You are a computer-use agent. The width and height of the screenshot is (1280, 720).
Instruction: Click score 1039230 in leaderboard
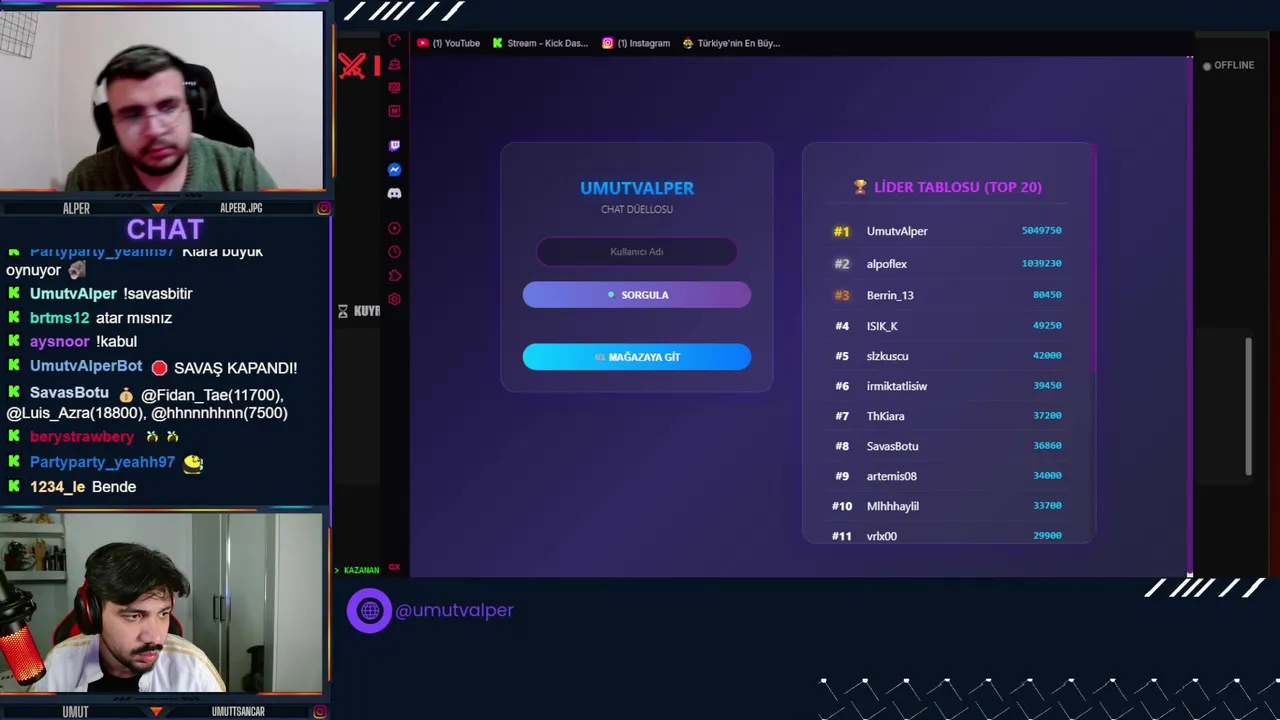[x=1041, y=263]
